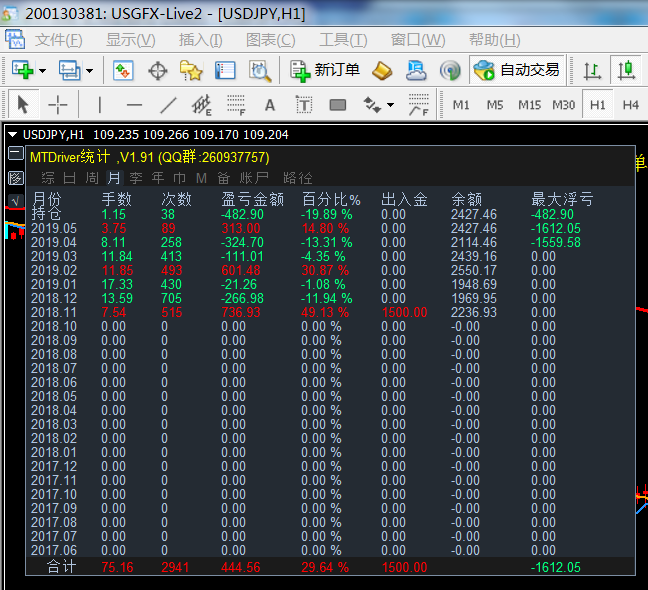The height and width of the screenshot is (590, 648).
Task: Open MetaEditor via the gold book icon
Action: point(382,71)
